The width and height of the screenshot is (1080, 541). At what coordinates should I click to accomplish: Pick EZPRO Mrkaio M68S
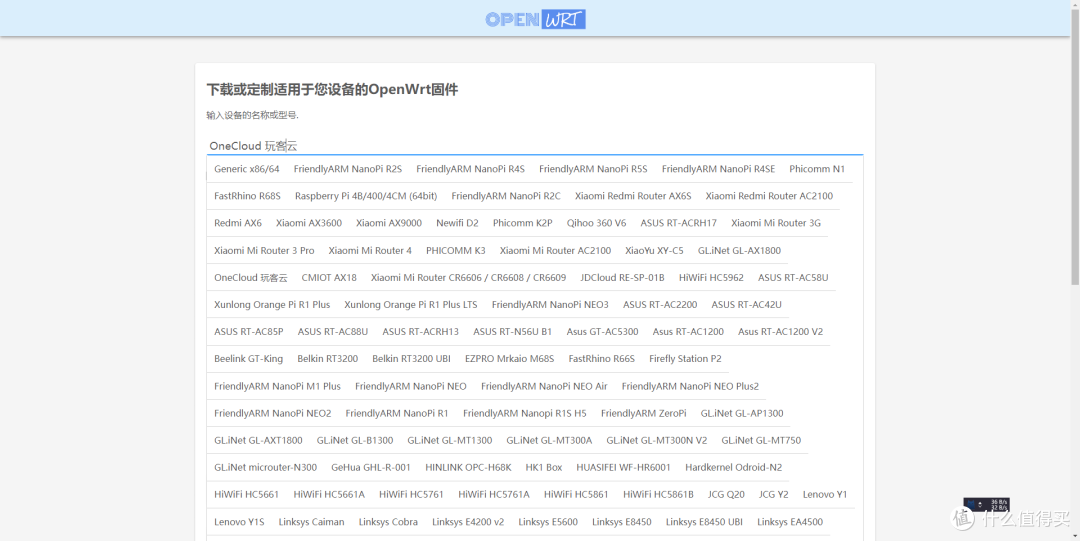[x=509, y=358]
